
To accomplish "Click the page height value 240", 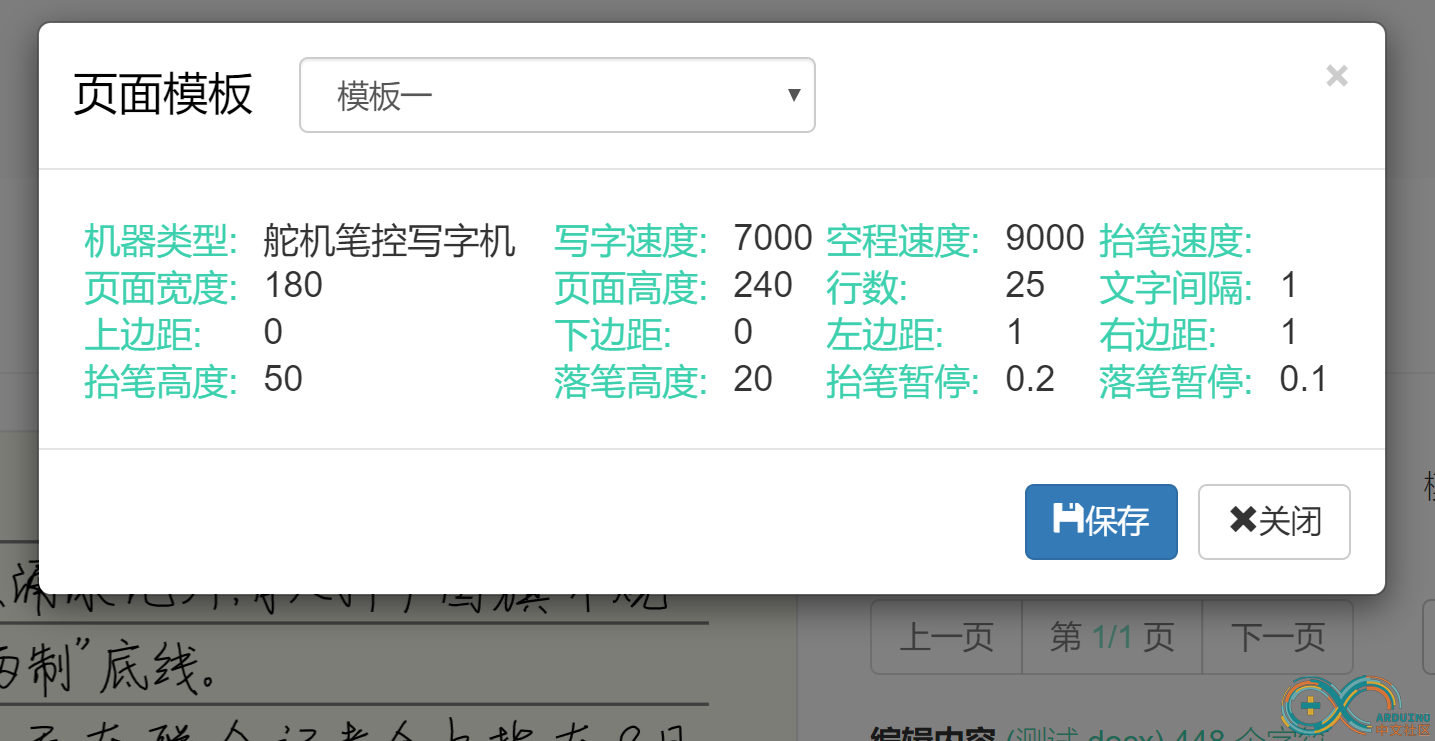I will [x=763, y=285].
